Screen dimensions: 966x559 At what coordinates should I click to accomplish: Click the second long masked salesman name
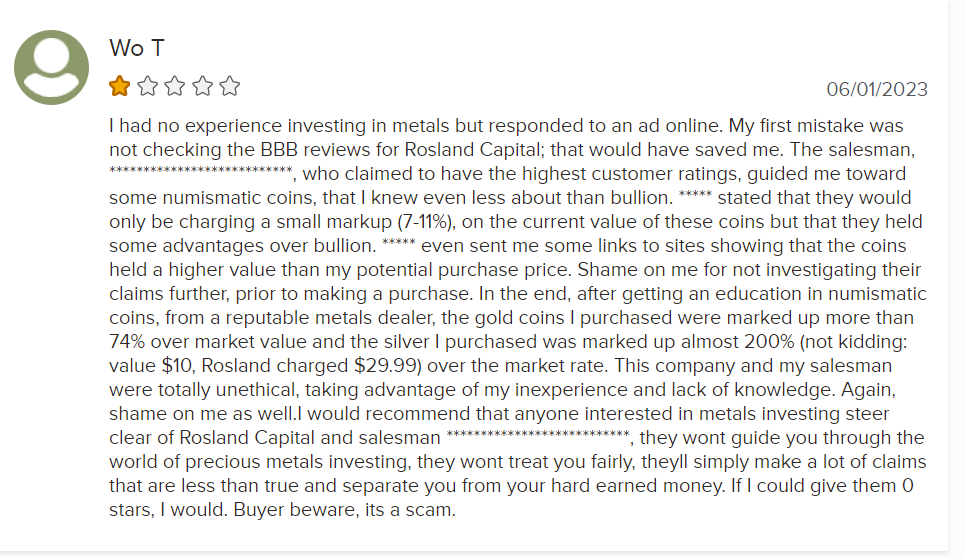click(x=538, y=435)
